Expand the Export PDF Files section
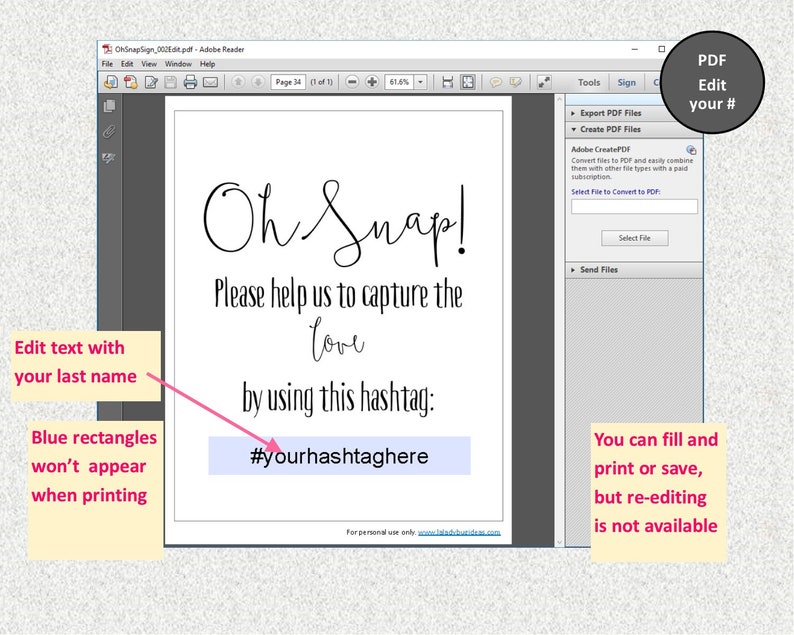Viewport: 794px width, 635px height. tap(616, 113)
